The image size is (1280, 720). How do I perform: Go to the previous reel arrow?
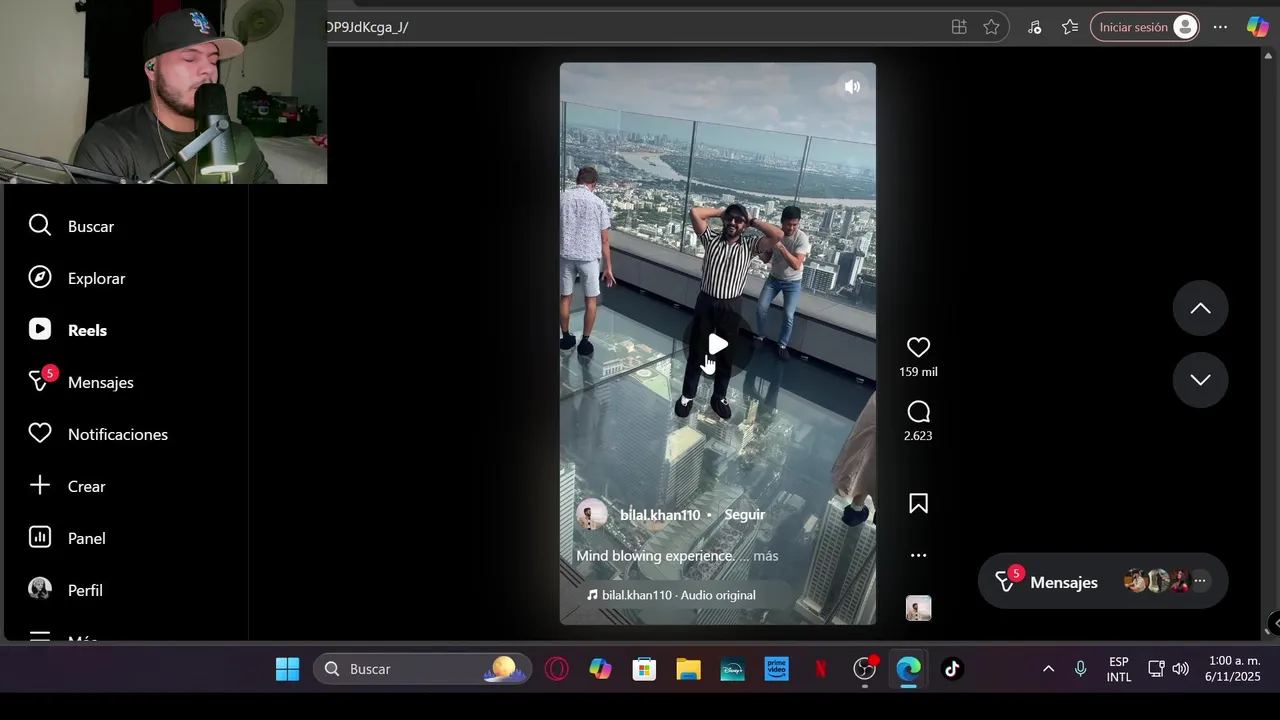[1200, 308]
